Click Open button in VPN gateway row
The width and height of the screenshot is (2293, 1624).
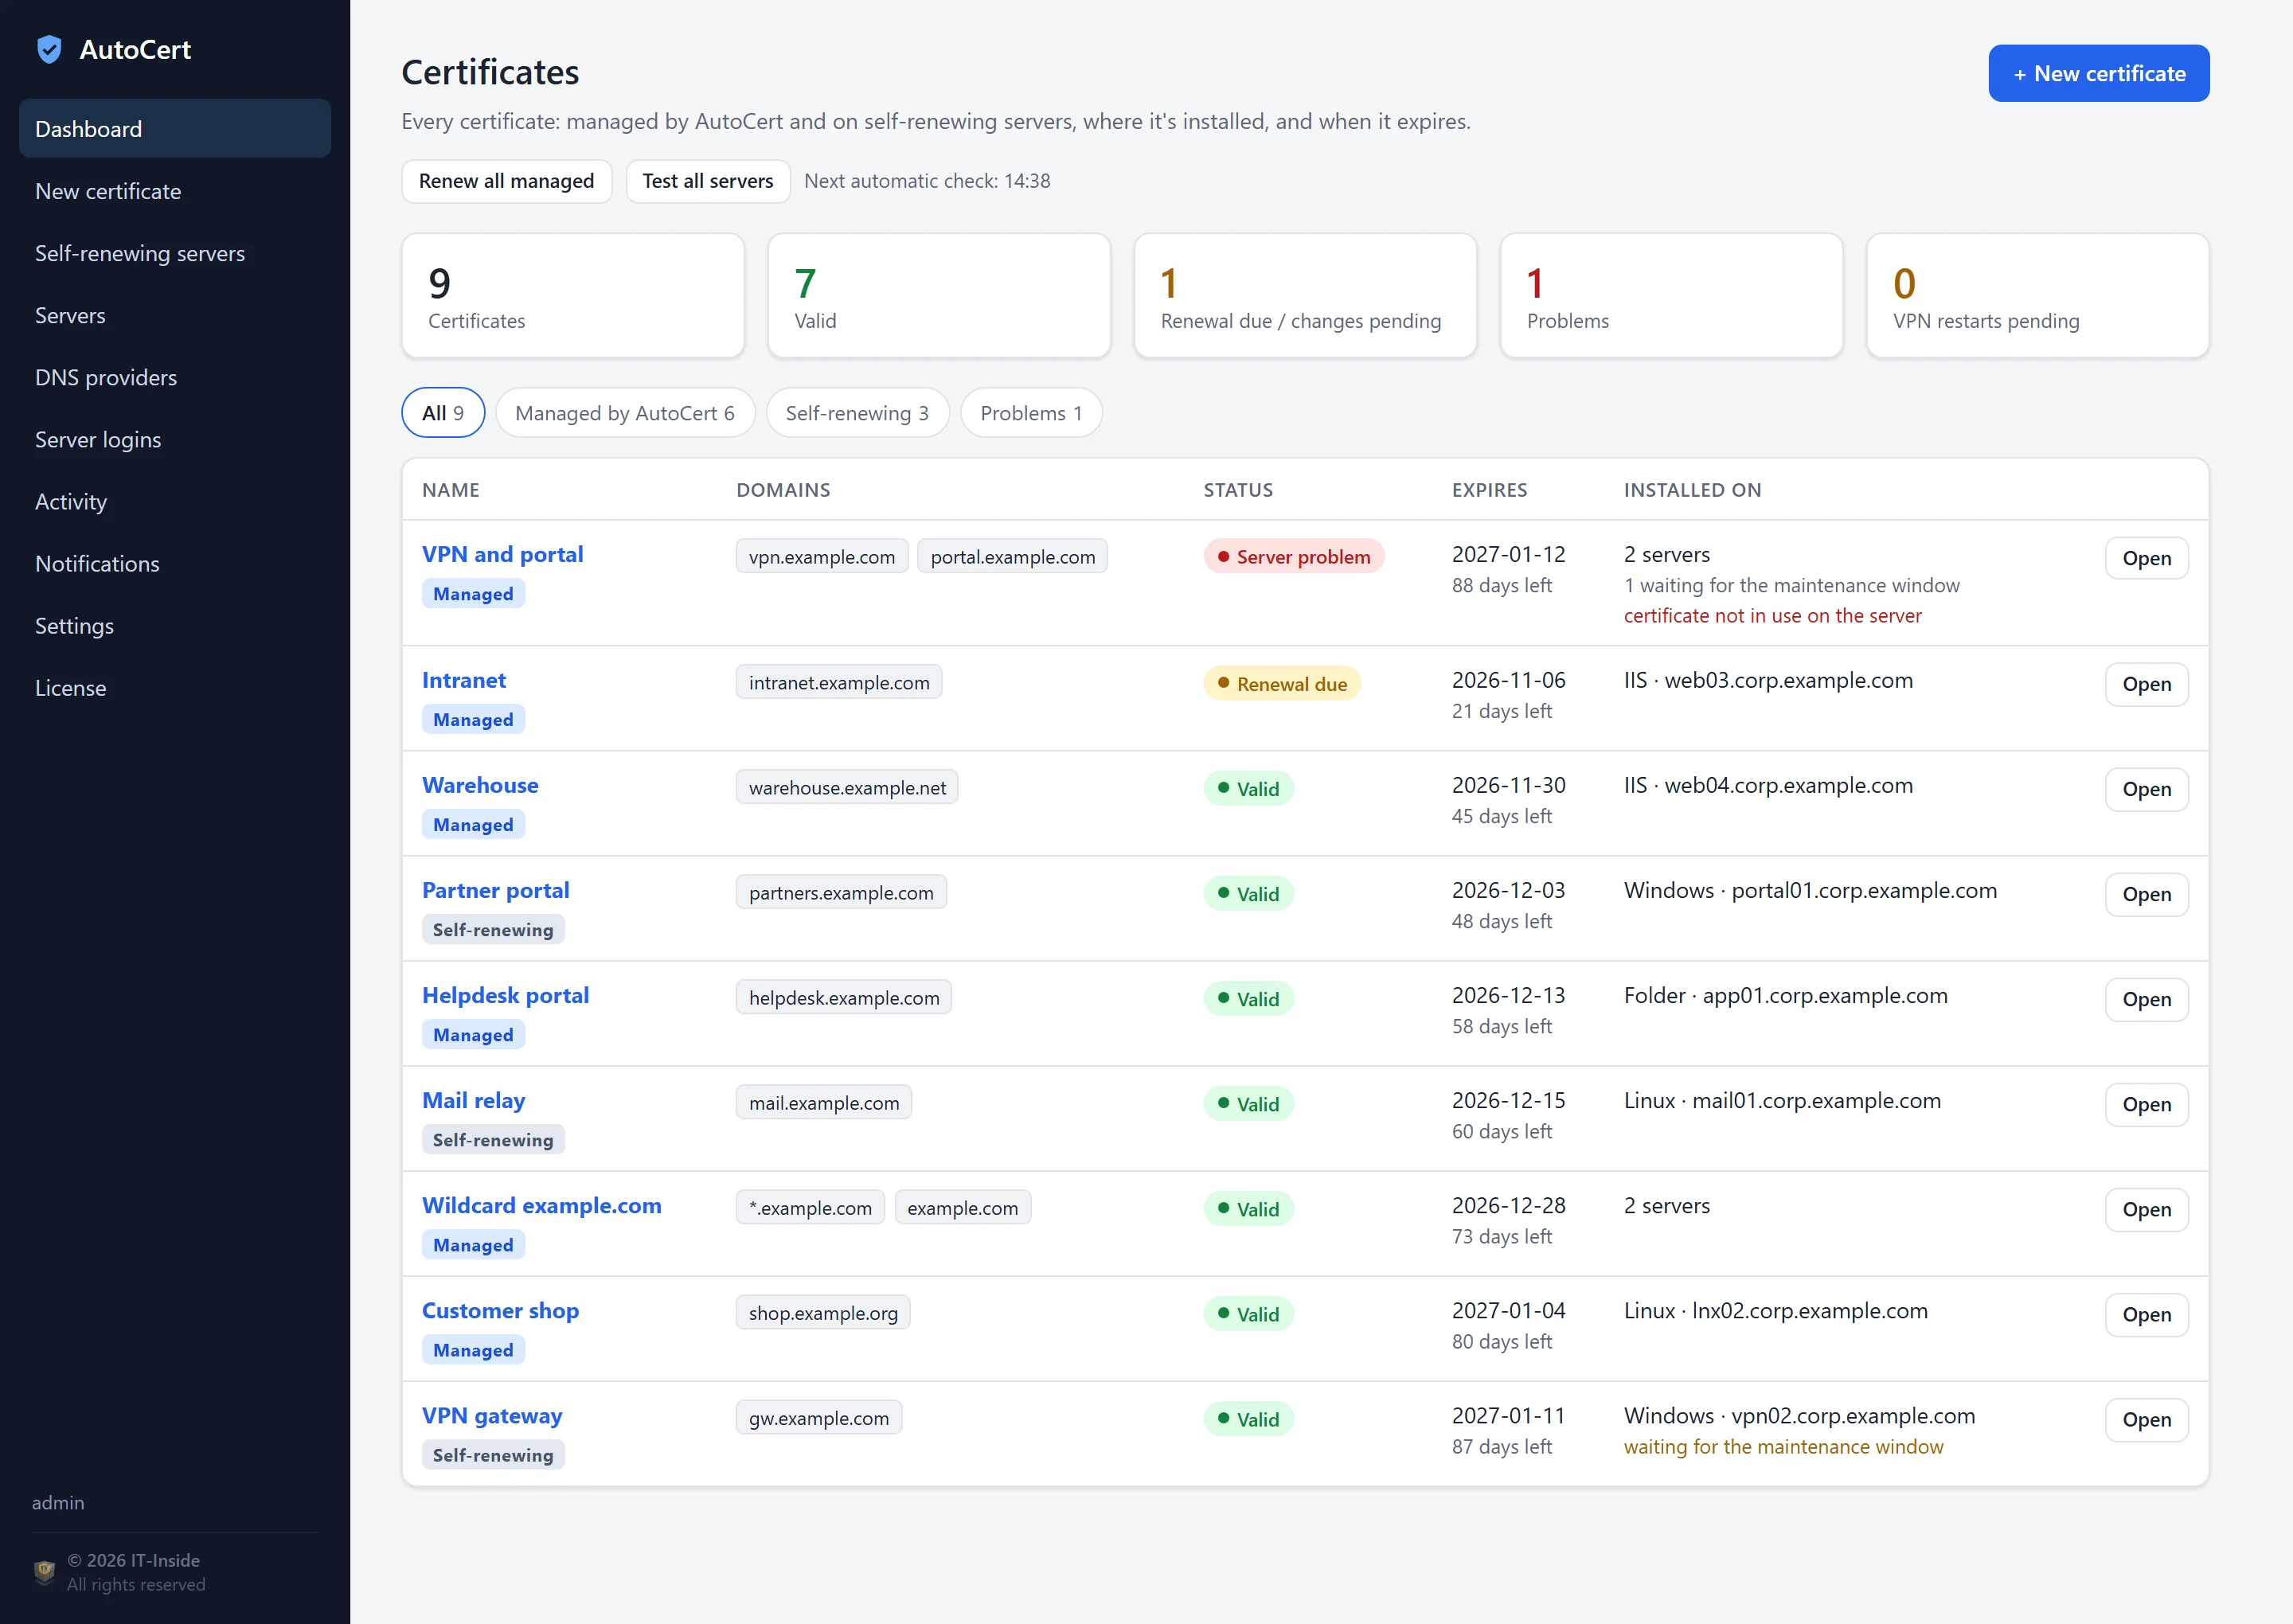click(2146, 1419)
